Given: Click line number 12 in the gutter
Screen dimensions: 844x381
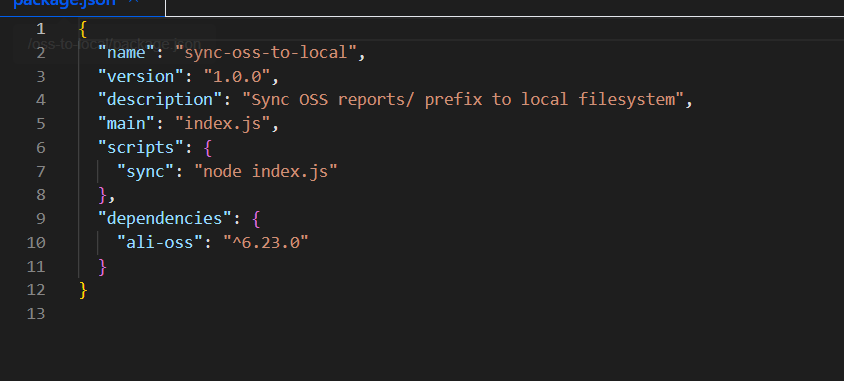Looking at the screenshot, I should (36, 290).
